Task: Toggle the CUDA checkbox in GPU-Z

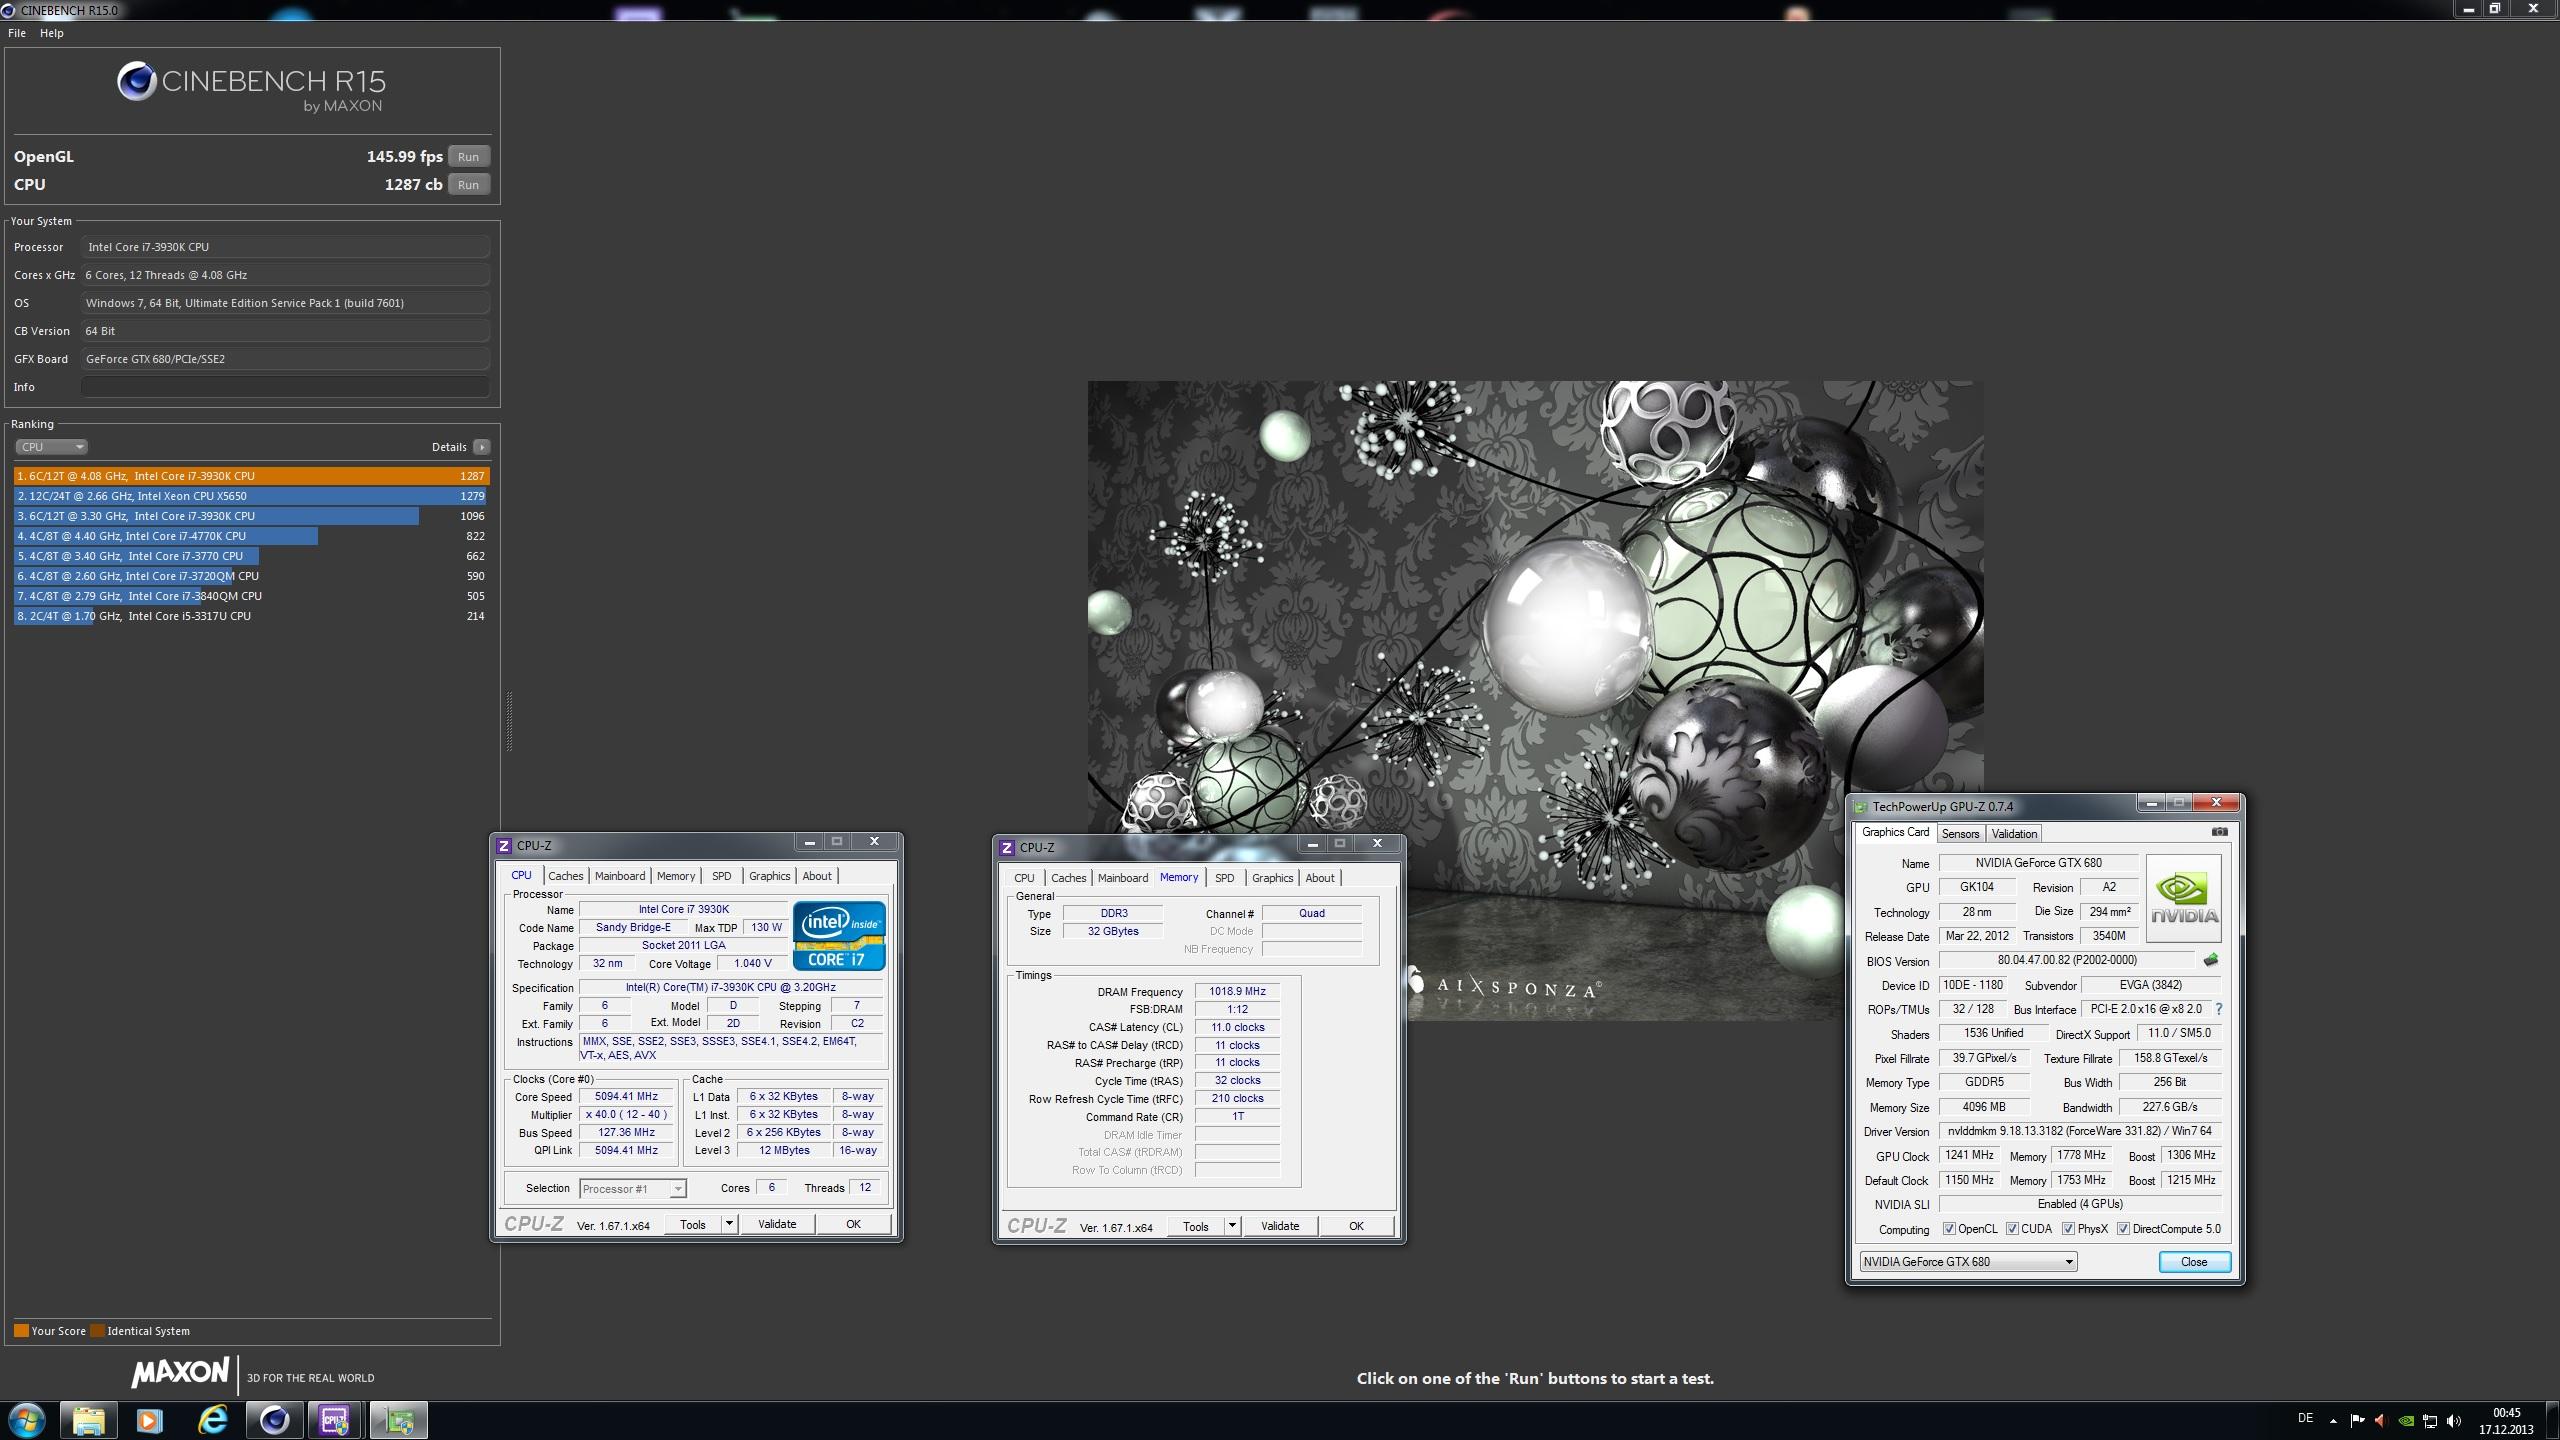Action: pyautogui.click(x=2012, y=1229)
